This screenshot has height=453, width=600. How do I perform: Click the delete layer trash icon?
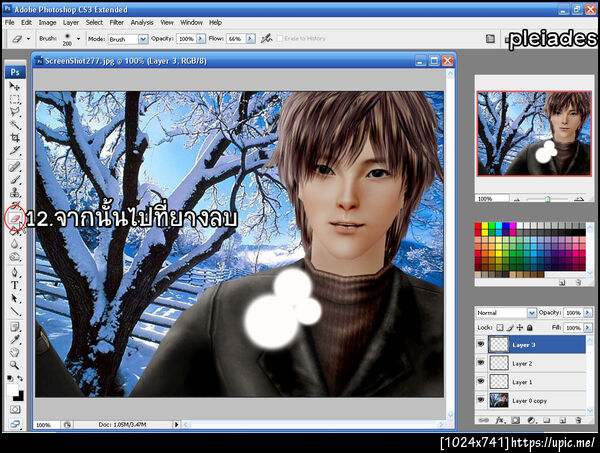tap(578, 420)
